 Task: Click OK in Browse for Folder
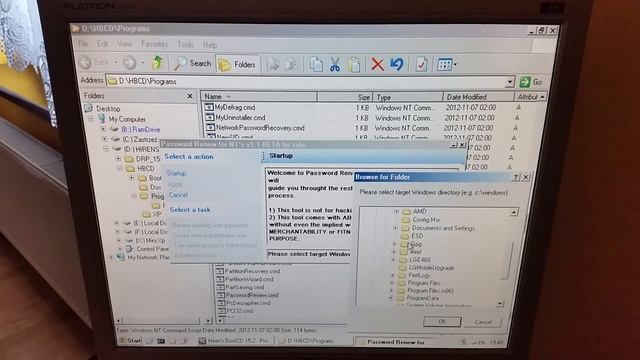(x=442, y=322)
